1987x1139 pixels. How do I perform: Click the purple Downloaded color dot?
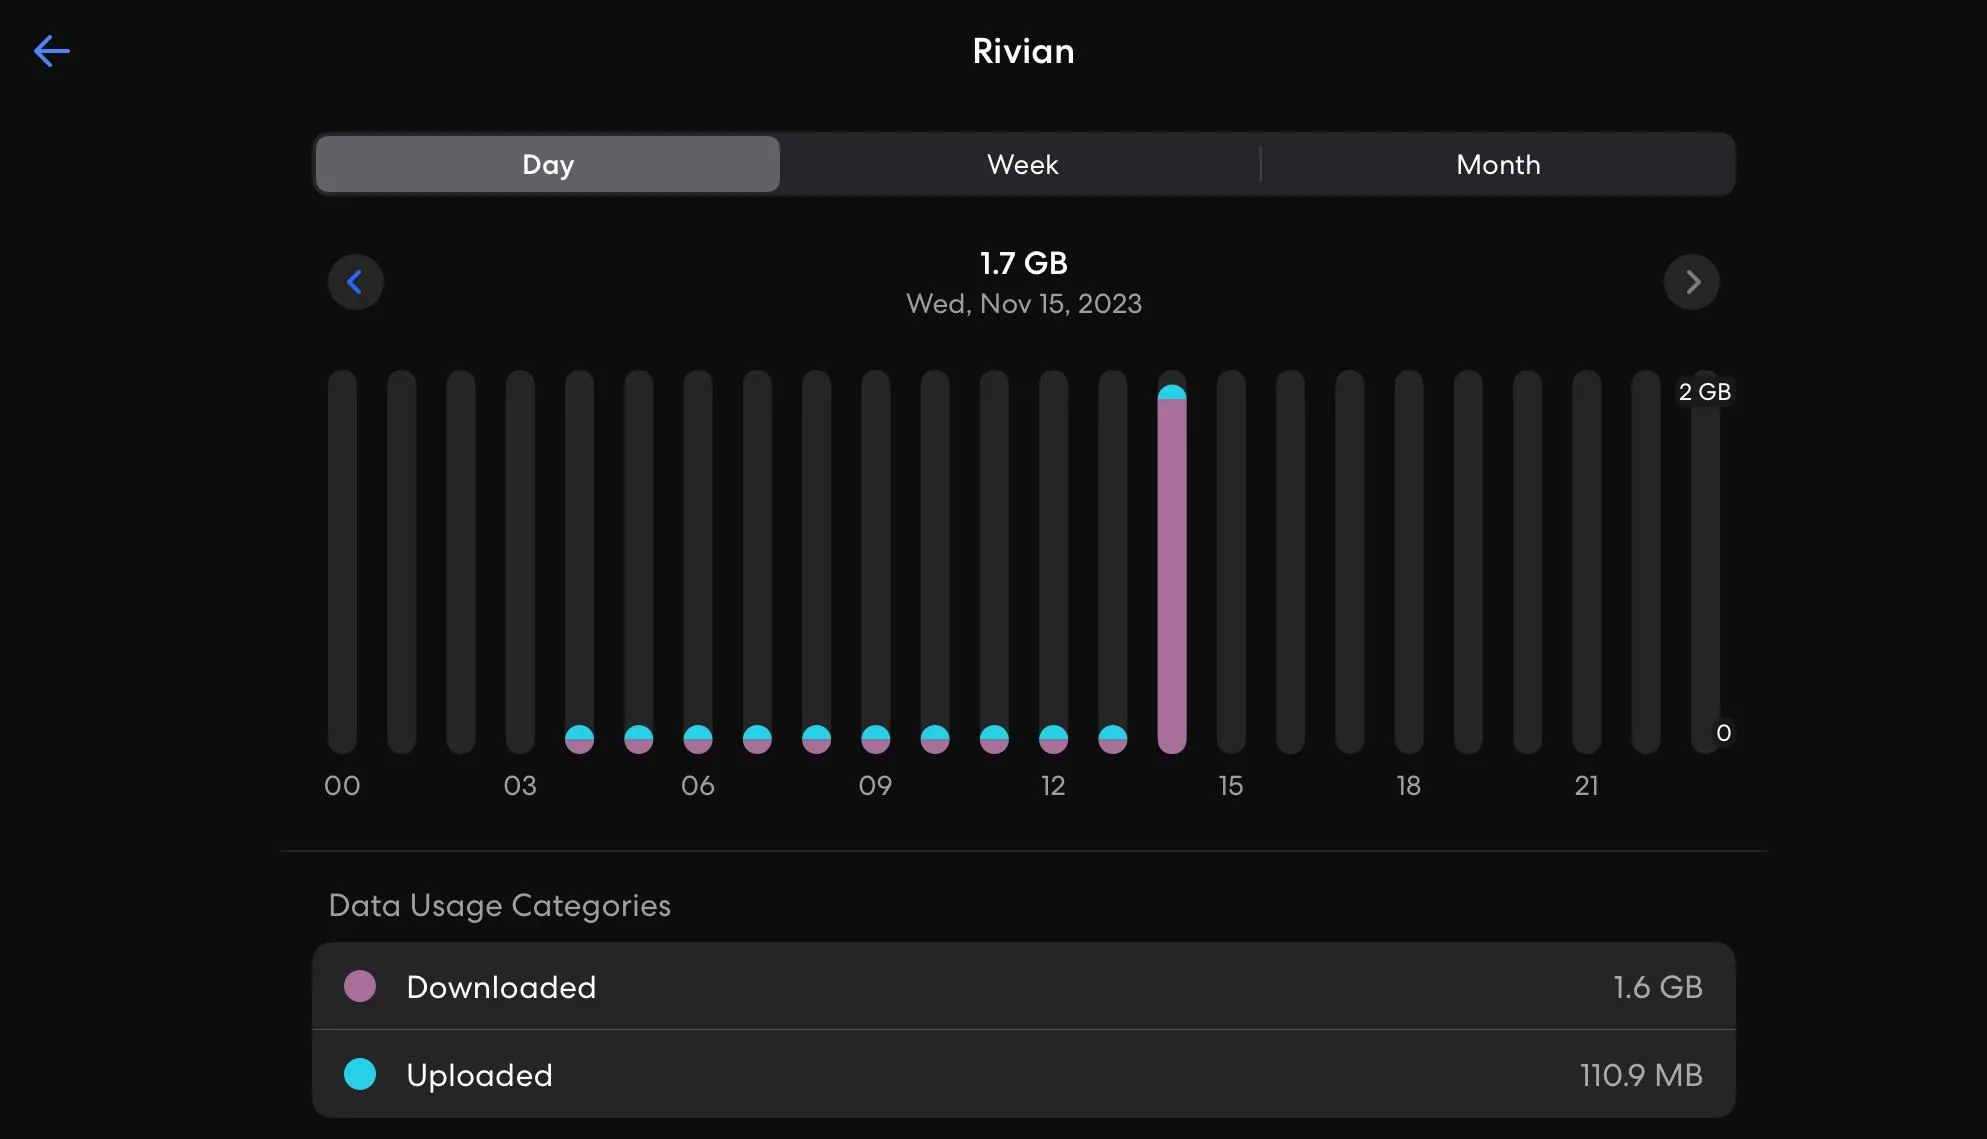[x=360, y=986]
